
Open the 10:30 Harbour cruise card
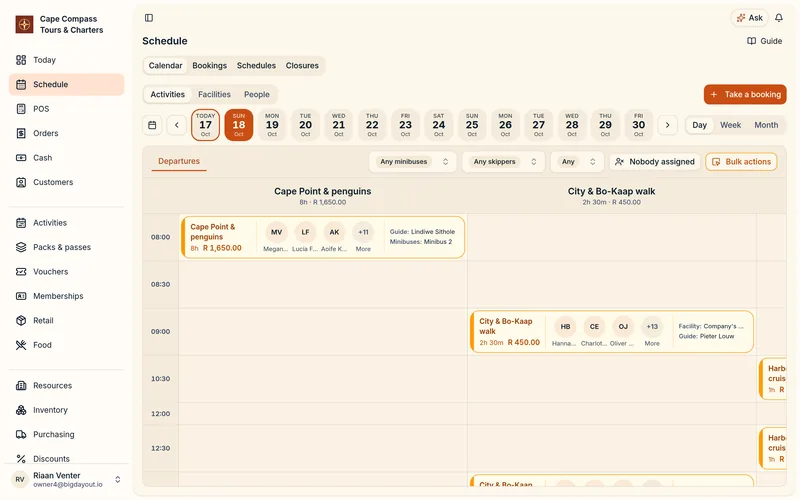(772, 379)
